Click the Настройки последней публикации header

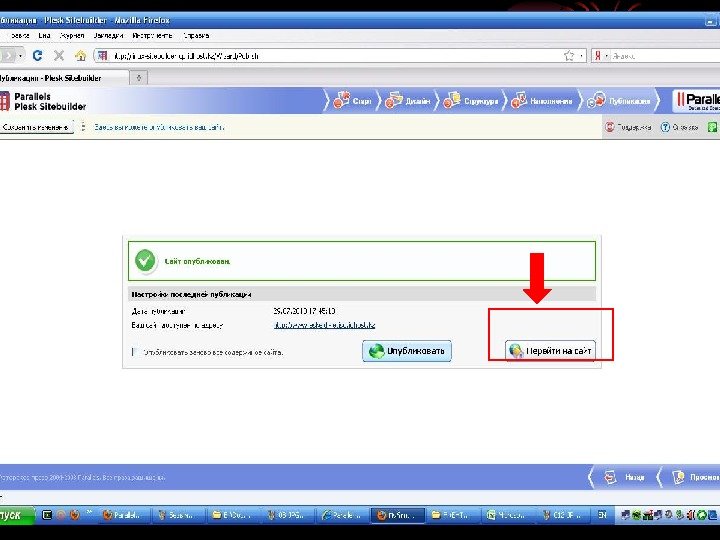191,294
